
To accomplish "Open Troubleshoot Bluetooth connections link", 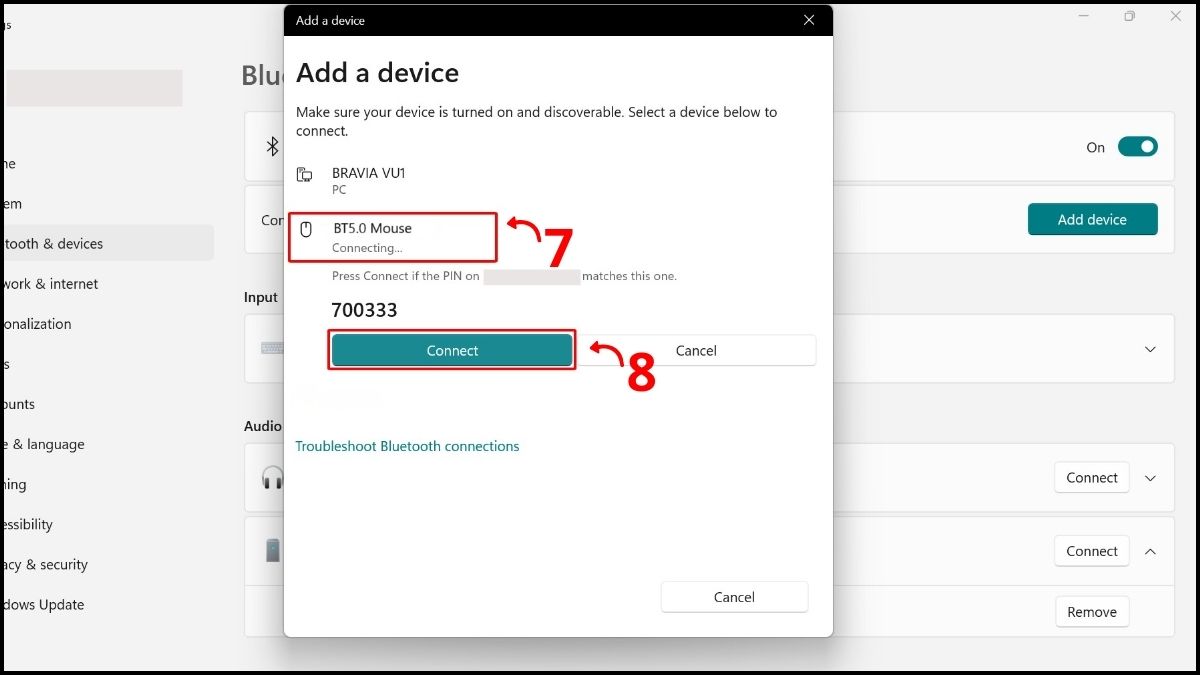I will pos(407,446).
